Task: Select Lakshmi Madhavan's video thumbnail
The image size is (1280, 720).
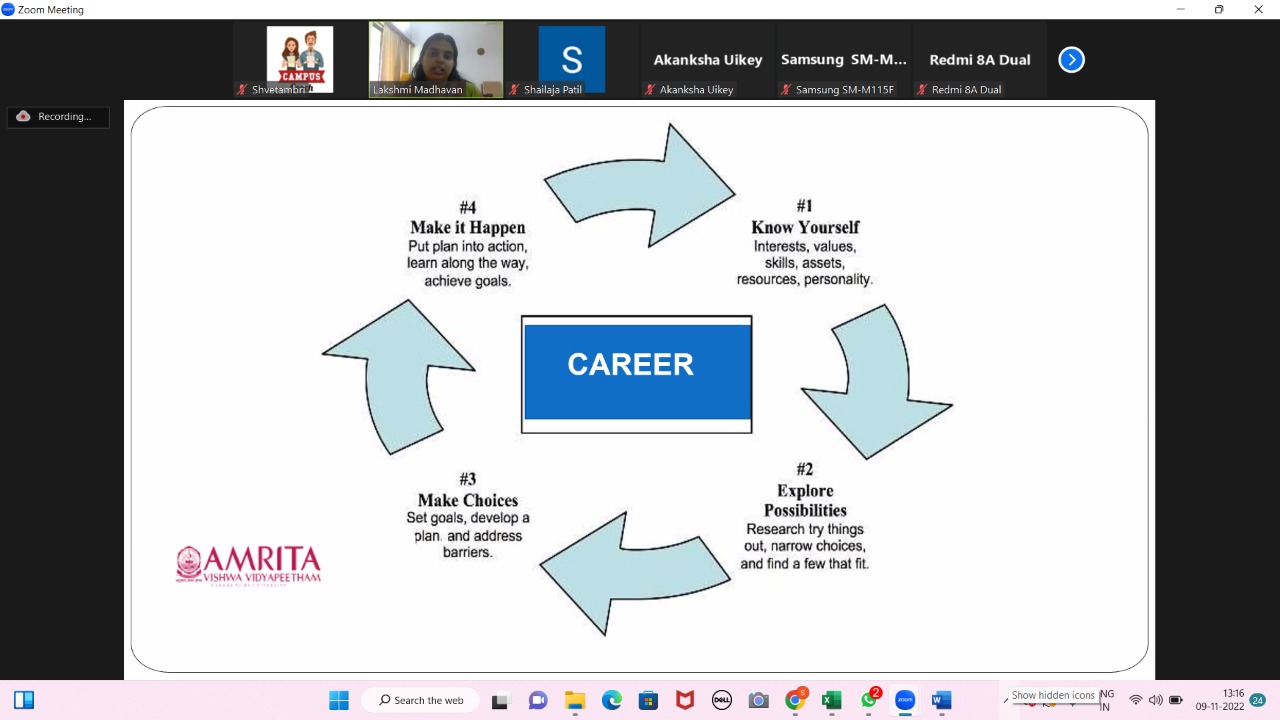Action: tap(436, 59)
